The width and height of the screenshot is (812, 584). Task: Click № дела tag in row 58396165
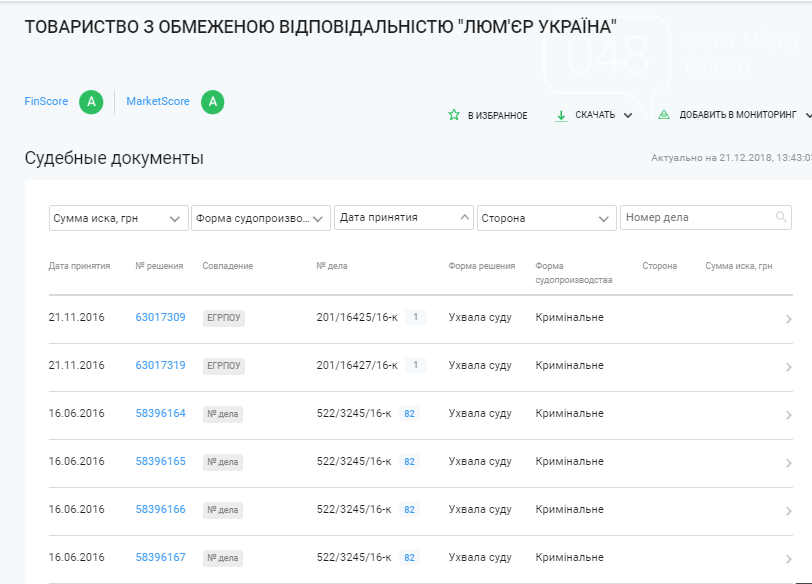223,462
